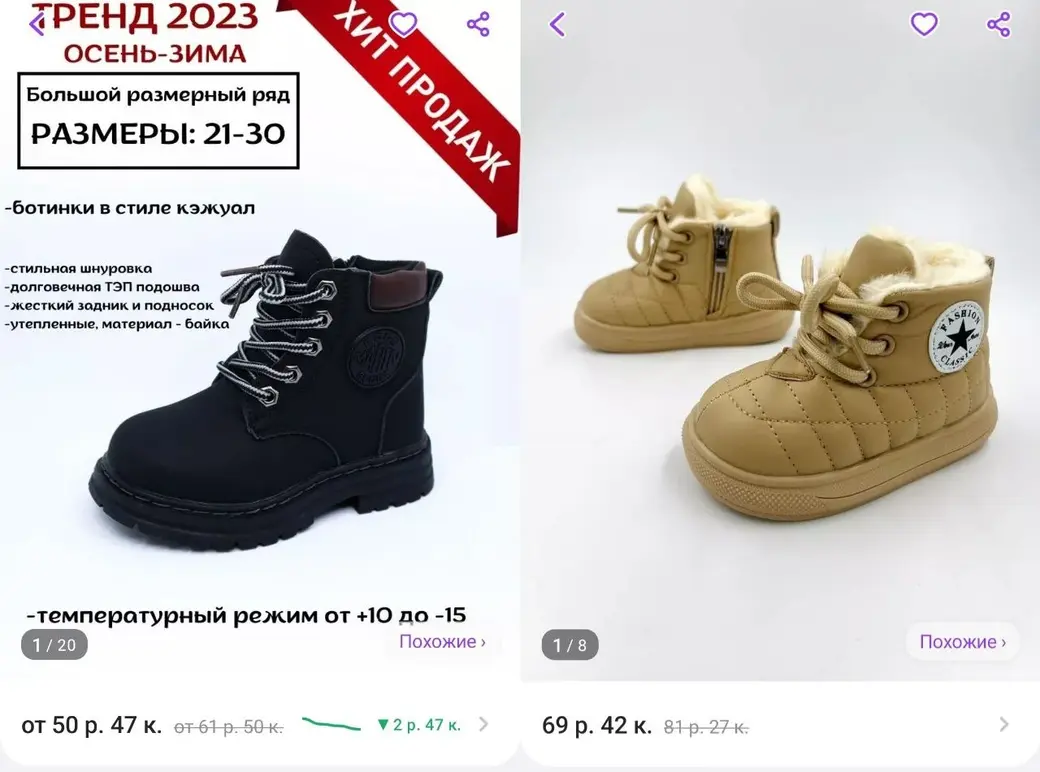Viewport: 1040px width, 772px height.
Task: Tap the 1 / 20 photo counter
Action: (x=54, y=645)
